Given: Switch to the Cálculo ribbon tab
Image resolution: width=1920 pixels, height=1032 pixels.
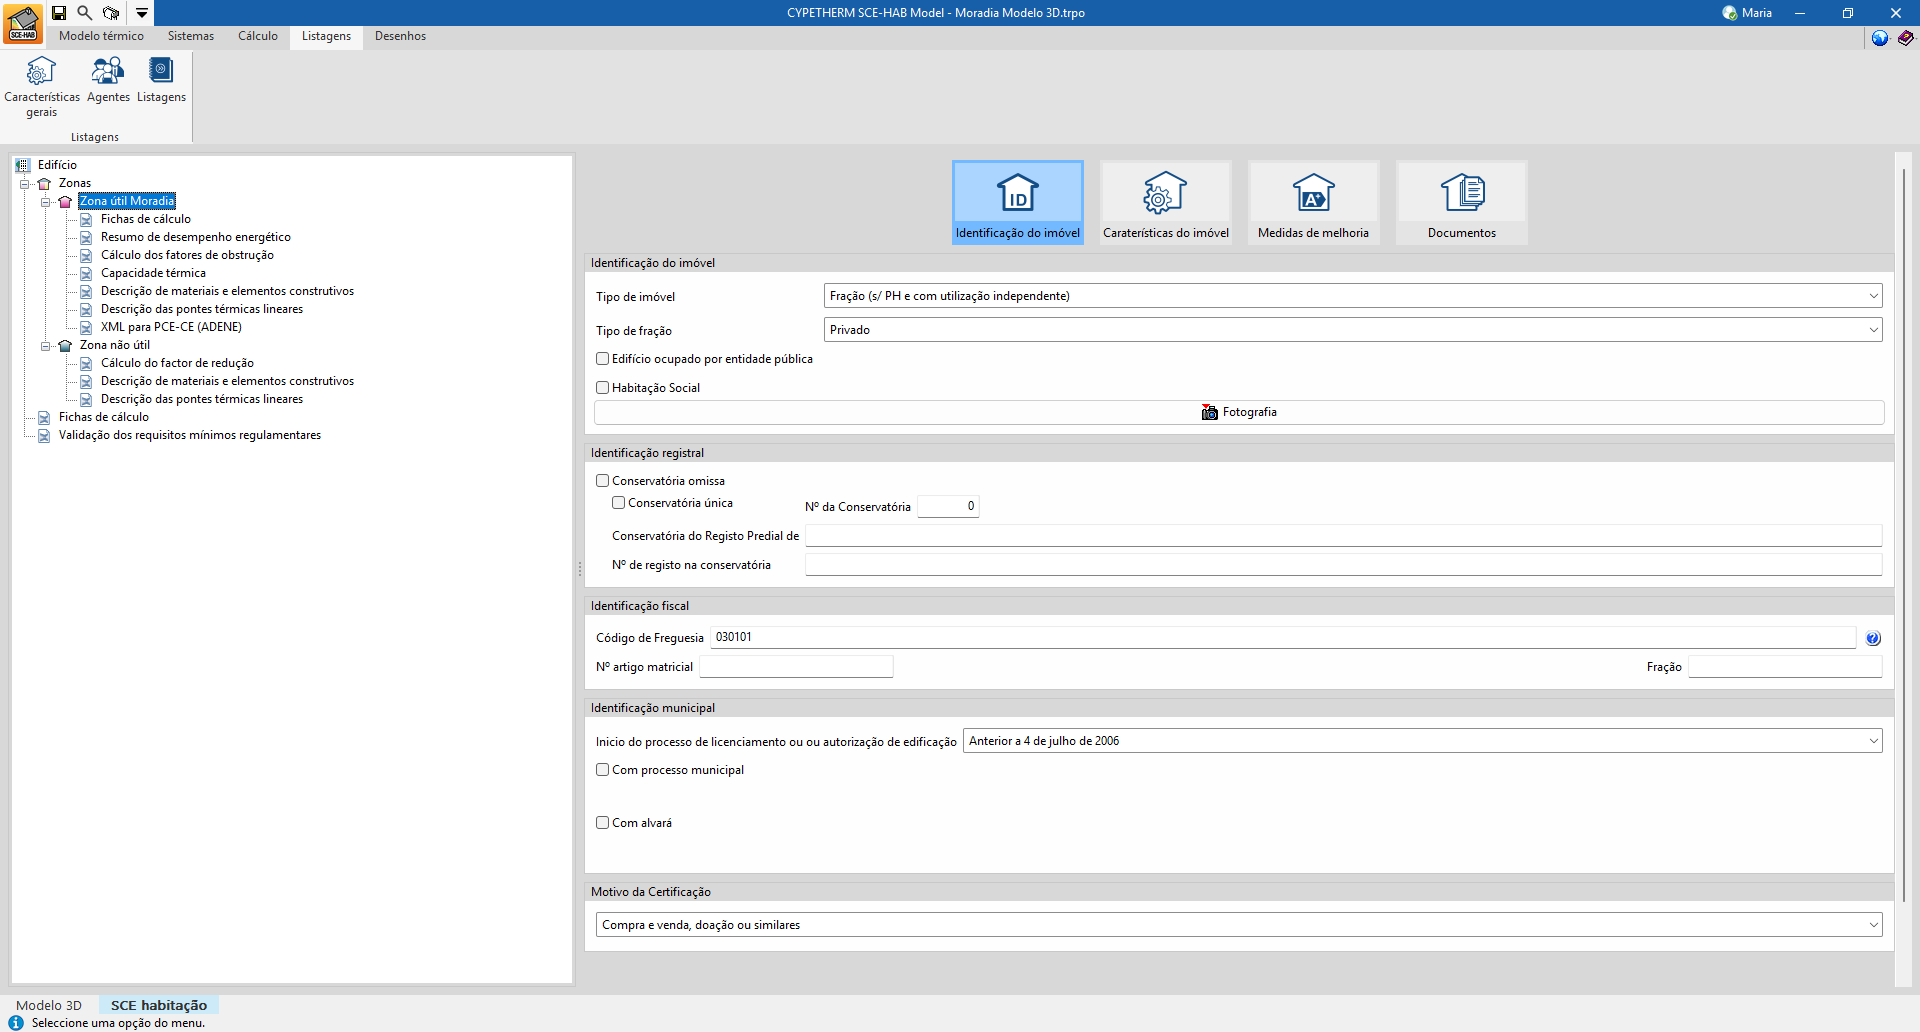Looking at the screenshot, I should (x=257, y=36).
